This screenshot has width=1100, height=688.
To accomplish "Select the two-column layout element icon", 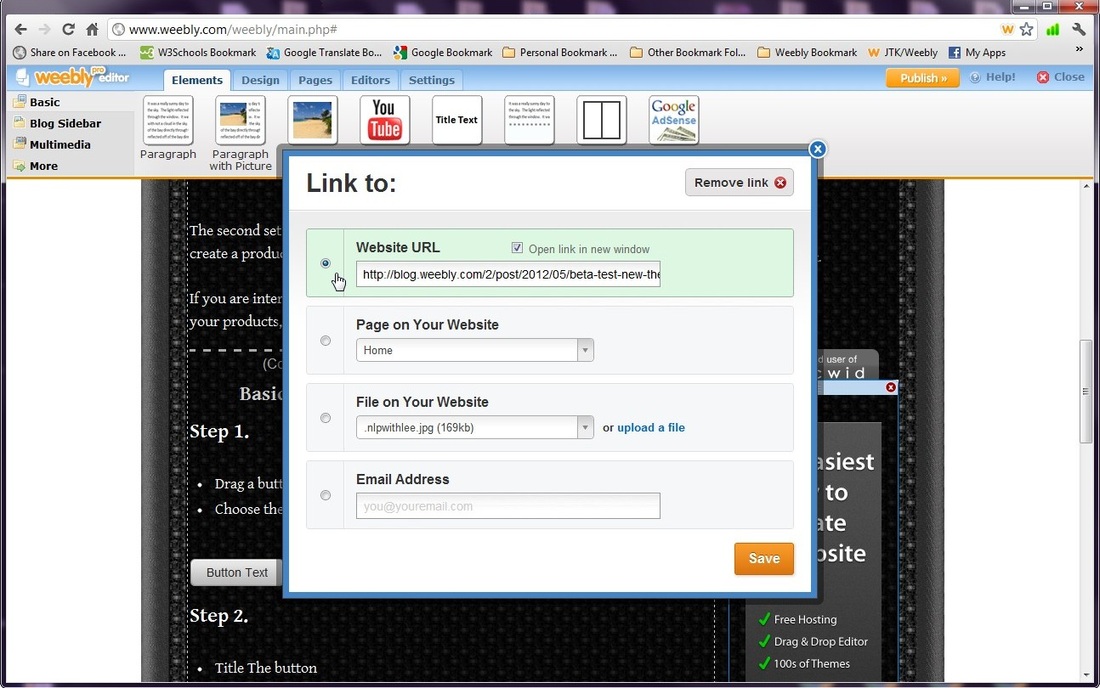I will (x=602, y=120).
